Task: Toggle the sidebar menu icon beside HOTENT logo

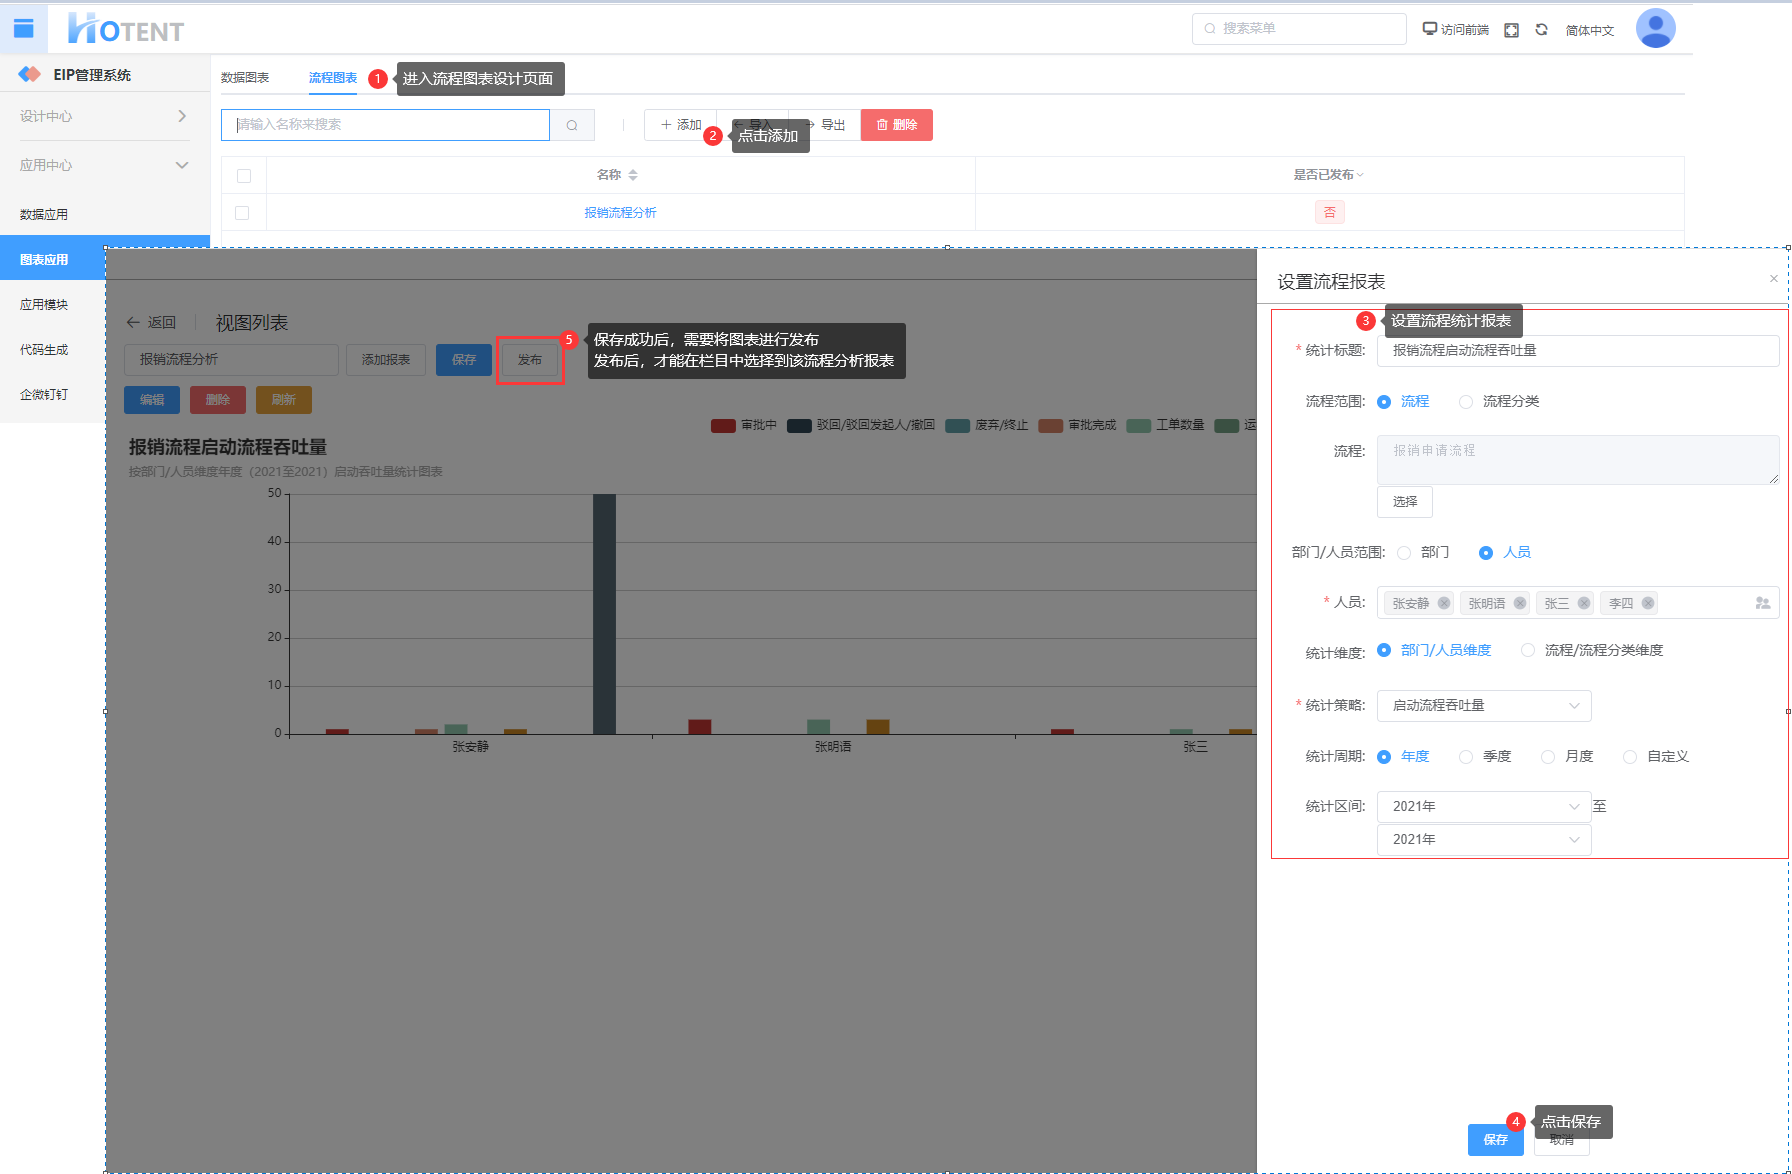Action: pyautogui.click(x=23, y=28)
